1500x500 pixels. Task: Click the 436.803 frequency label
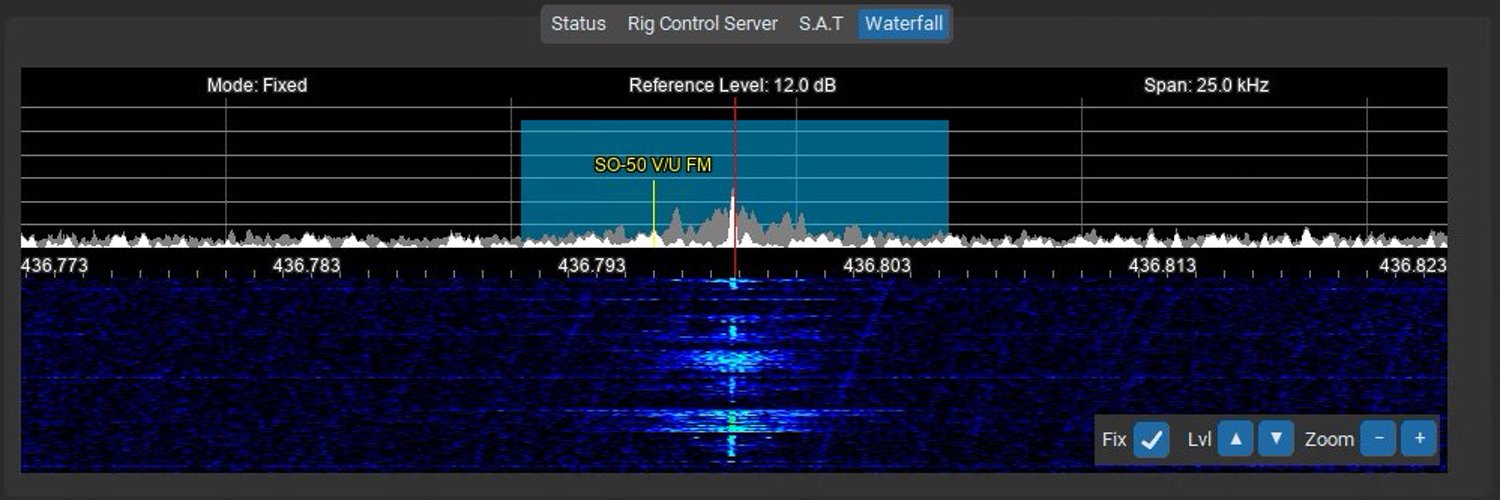pos(877,266)
